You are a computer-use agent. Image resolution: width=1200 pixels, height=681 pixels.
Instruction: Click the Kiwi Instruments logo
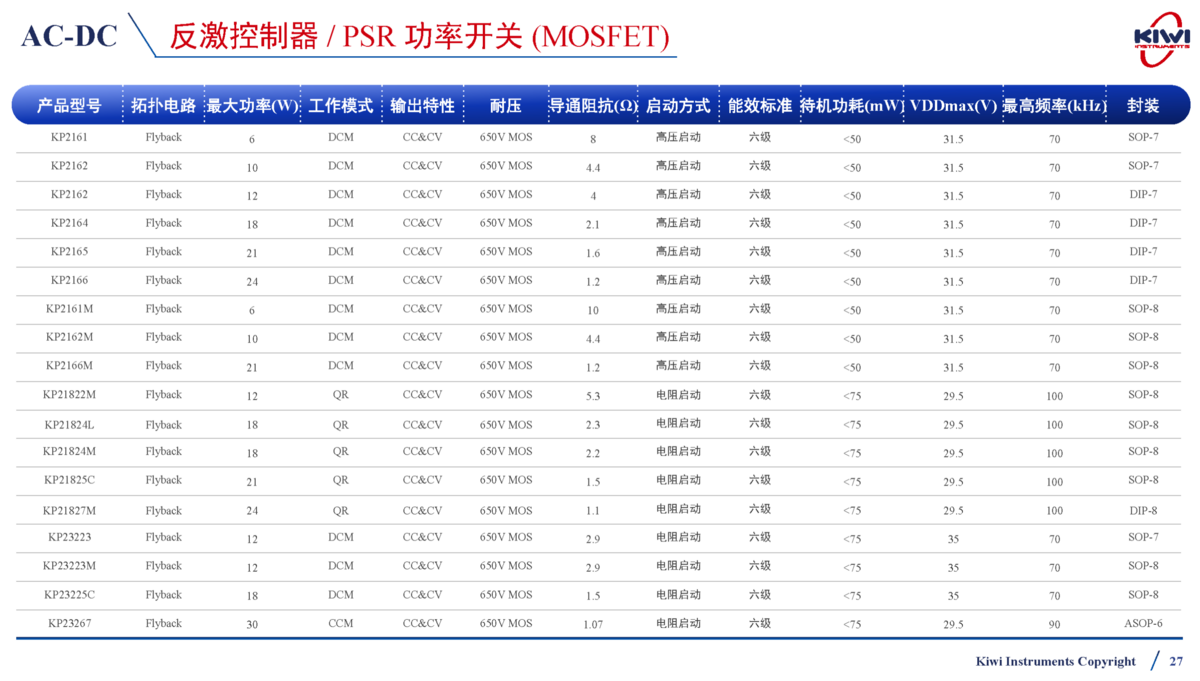(x=1161, y=40)
